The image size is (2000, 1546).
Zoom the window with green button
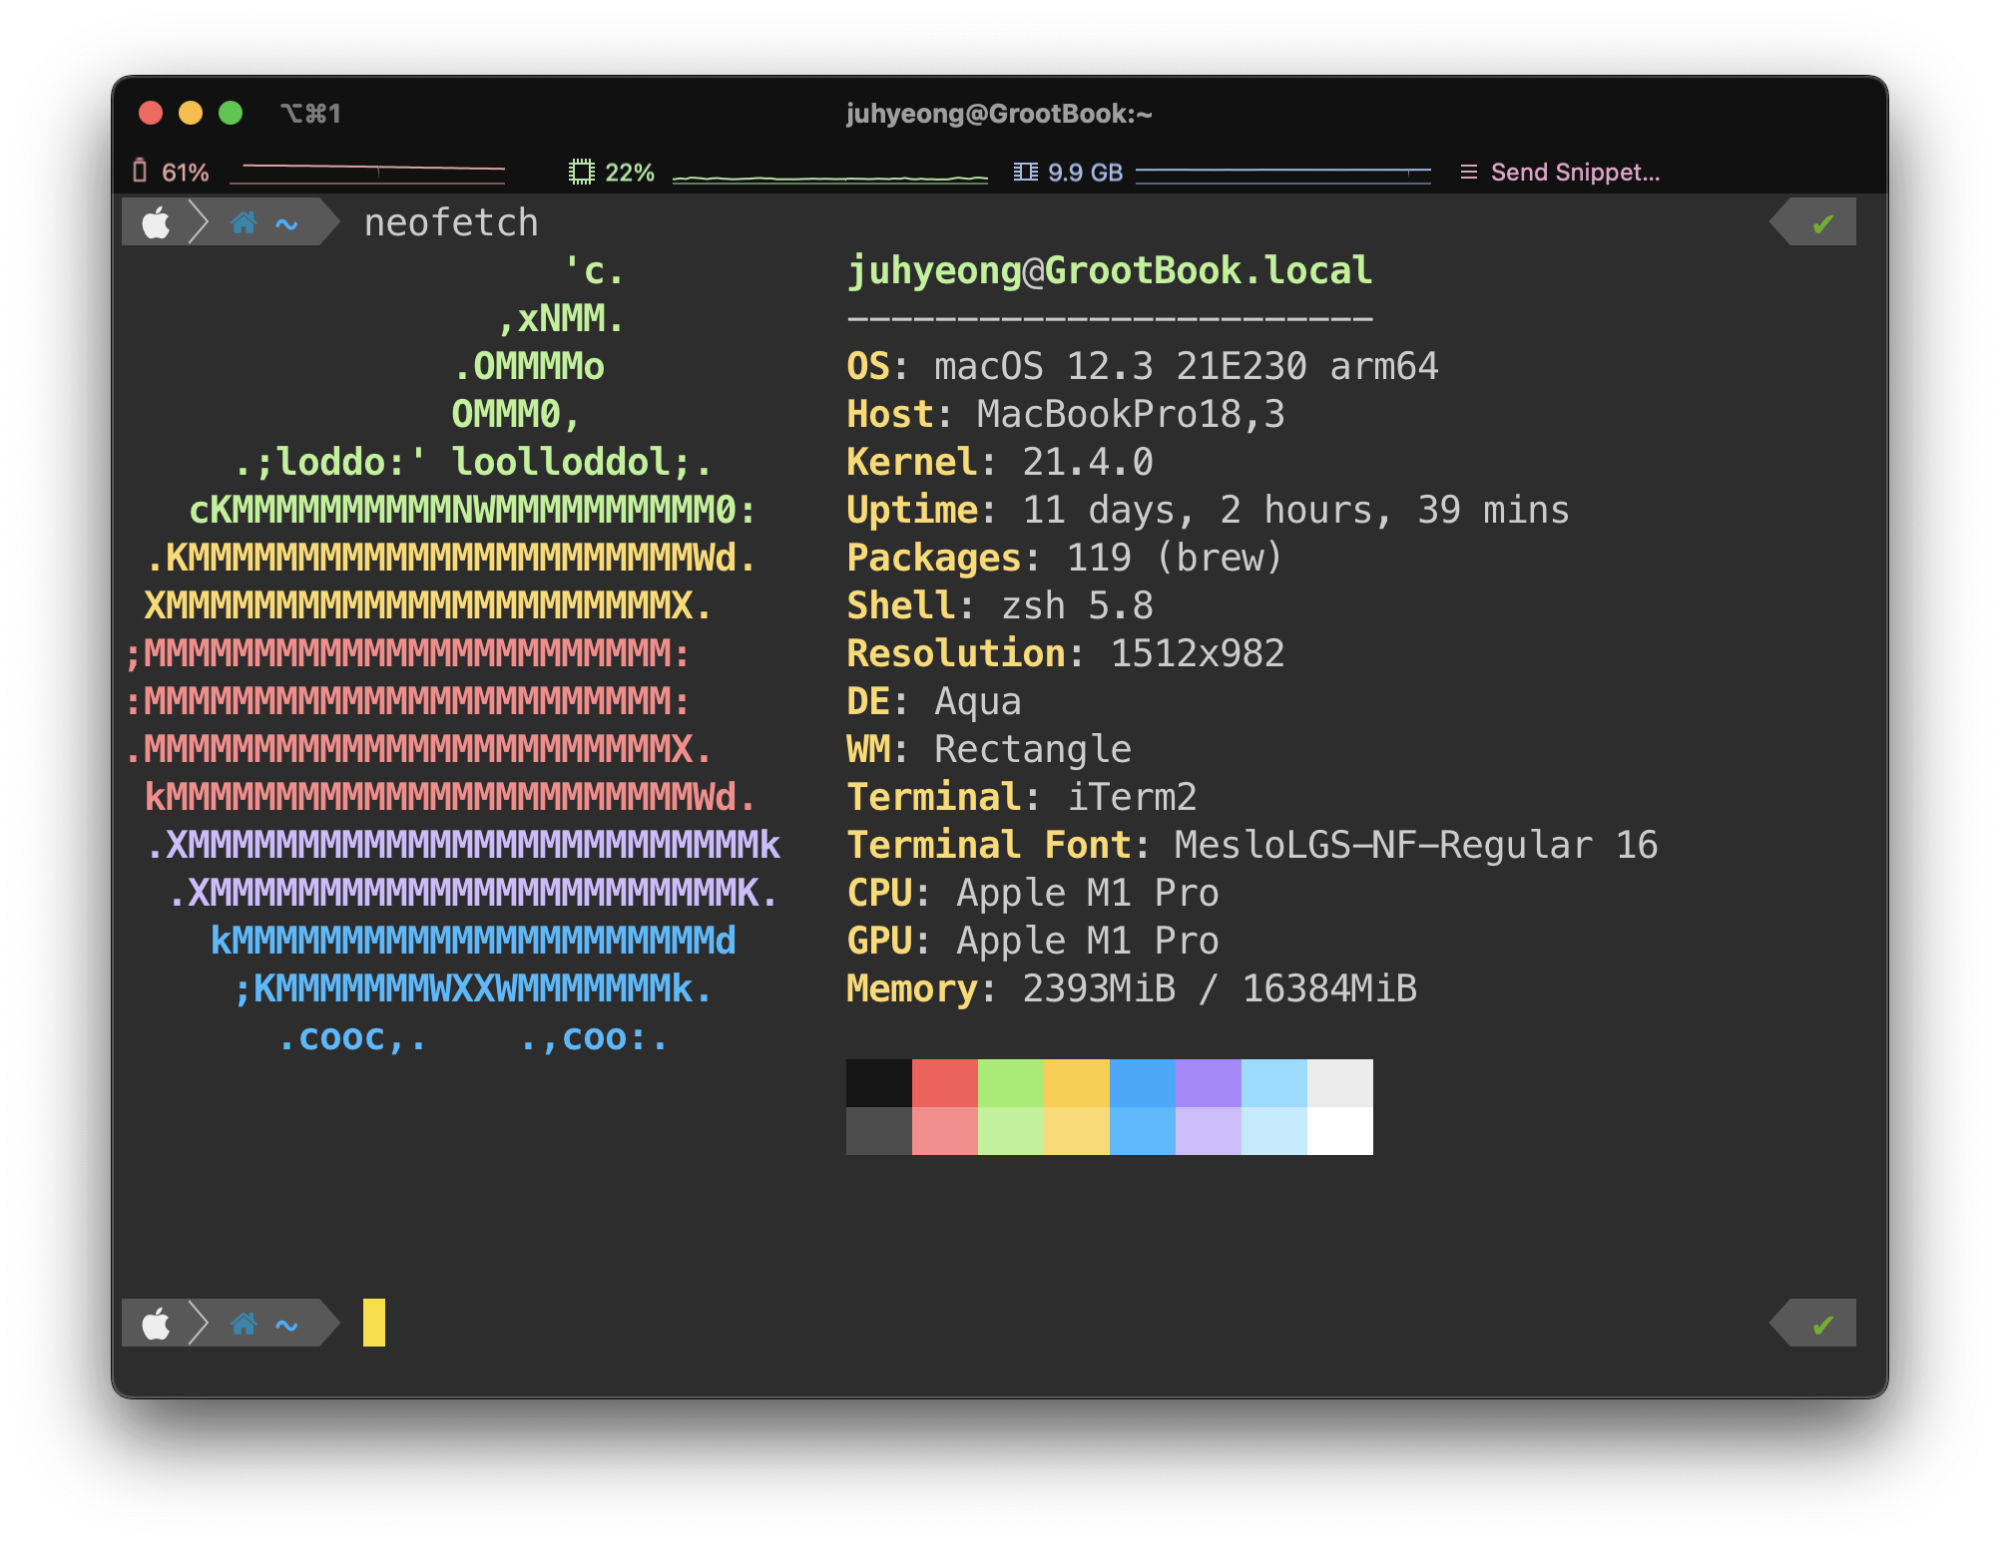(231, 113)
